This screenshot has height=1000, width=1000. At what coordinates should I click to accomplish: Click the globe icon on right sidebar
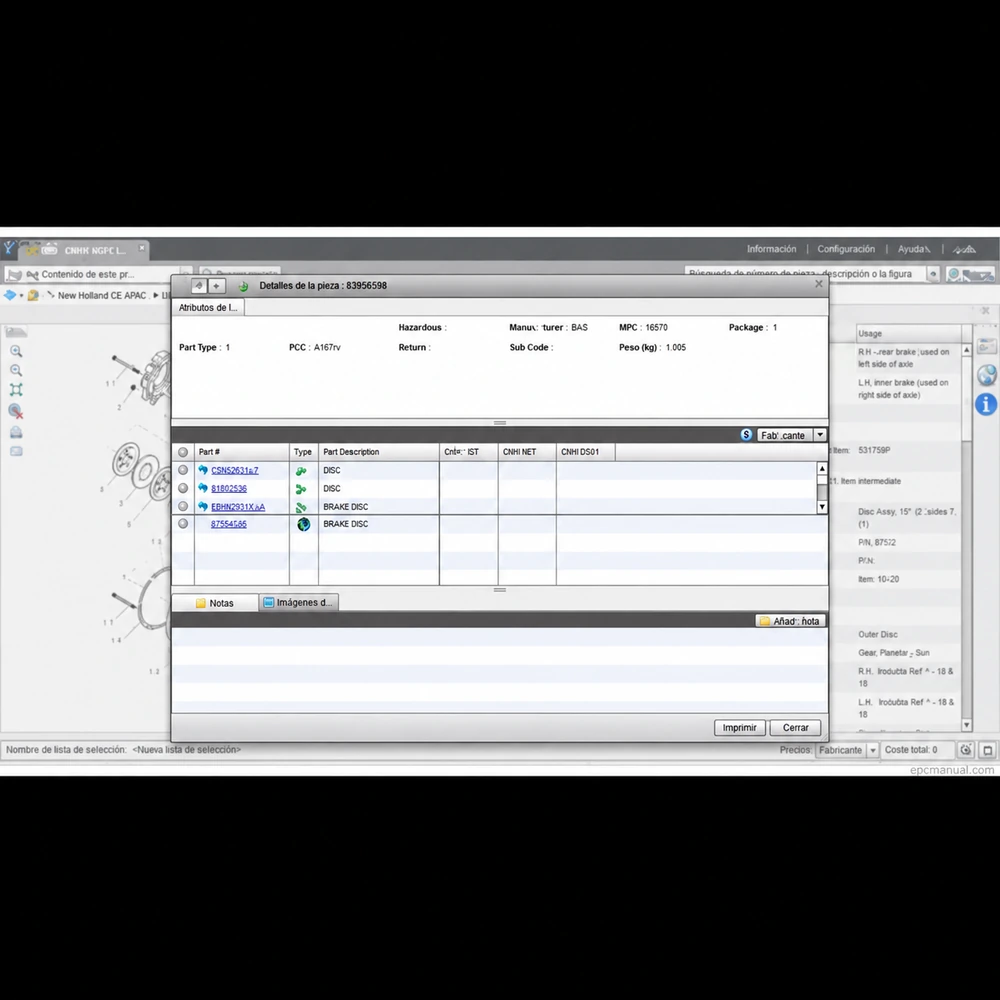pos(986,375)
